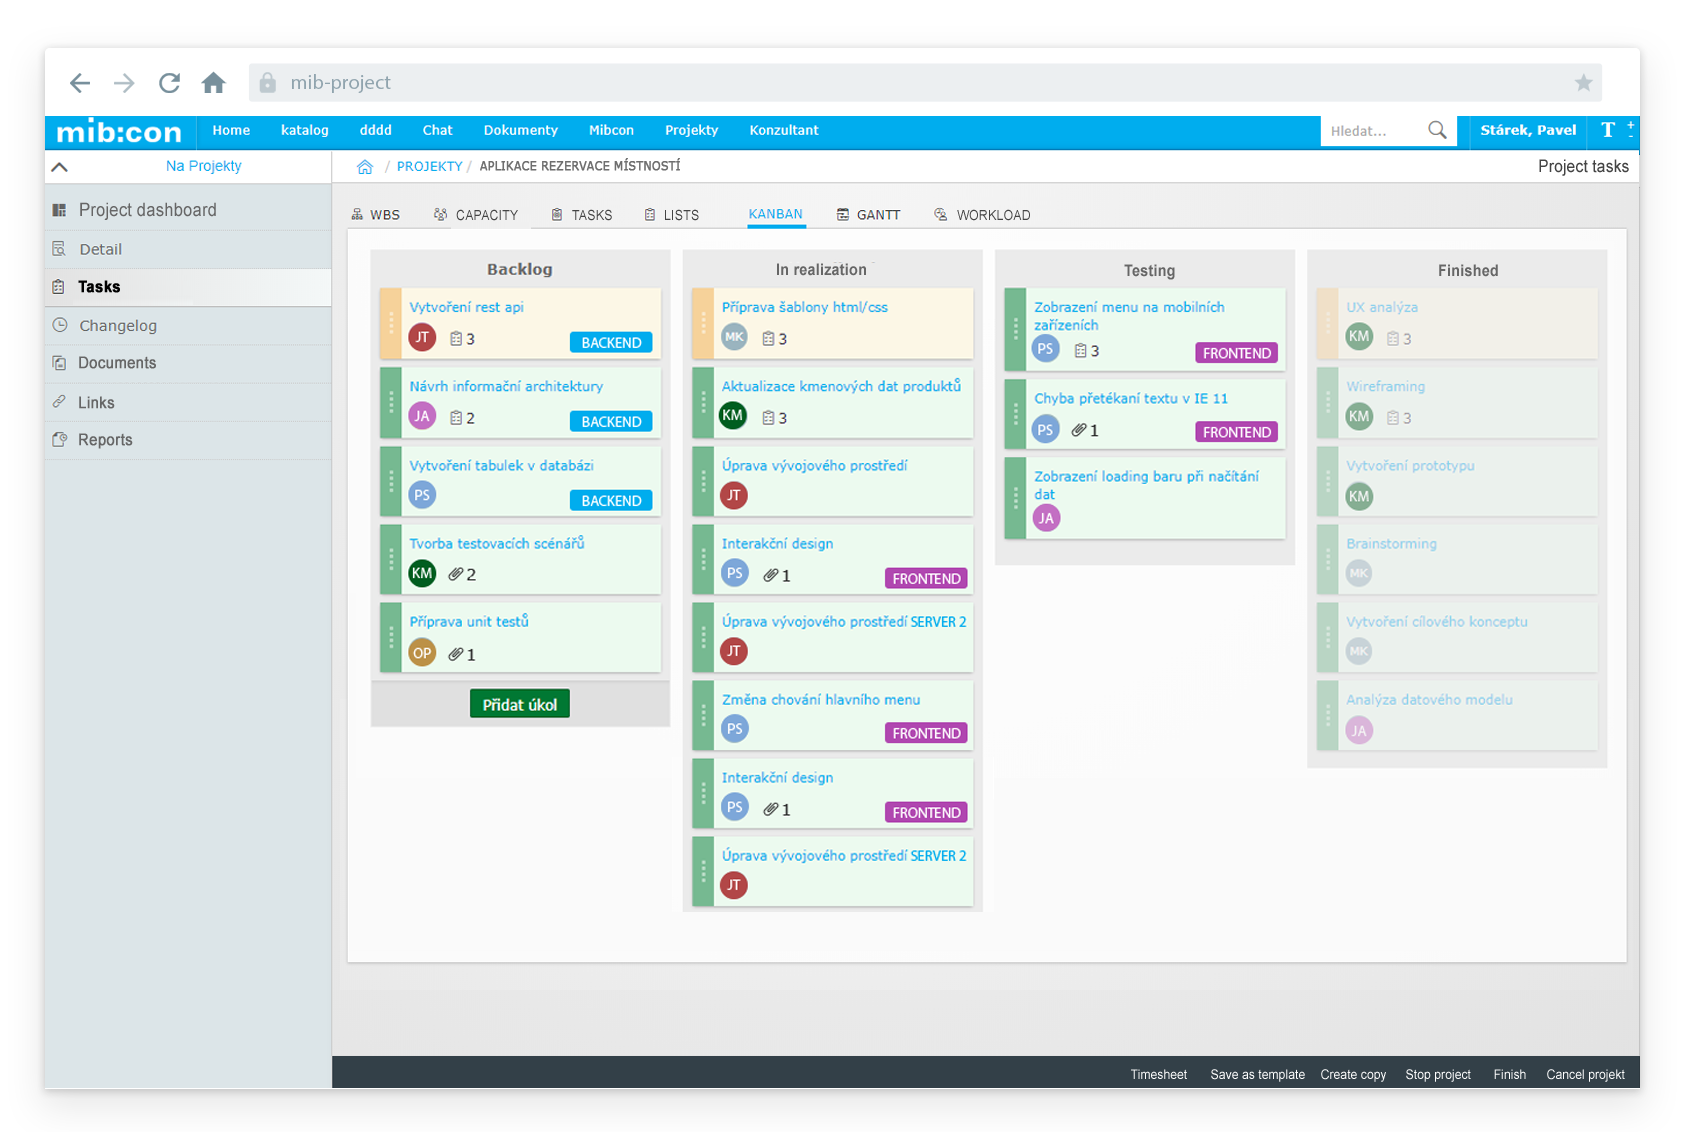Click PROJEKTY breadcrumb link
1688x1132 pixels.
point(429,167)
